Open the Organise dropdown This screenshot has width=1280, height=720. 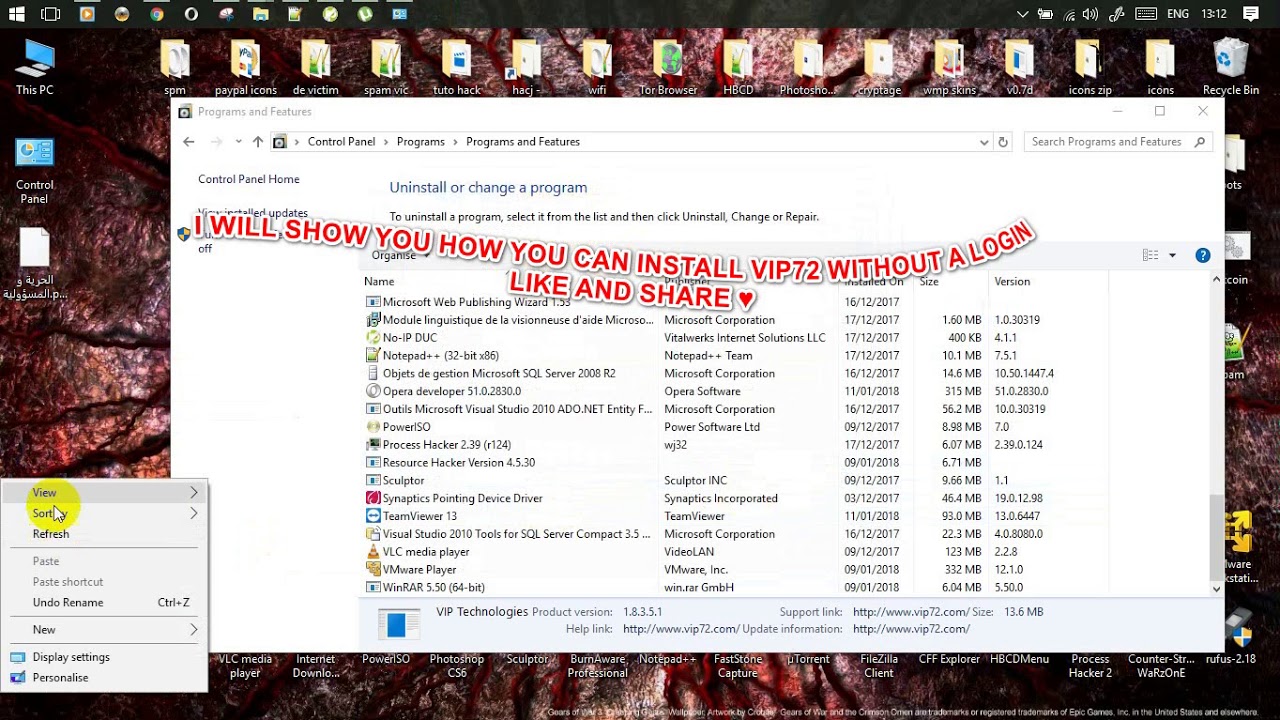(x=400, y=255)
